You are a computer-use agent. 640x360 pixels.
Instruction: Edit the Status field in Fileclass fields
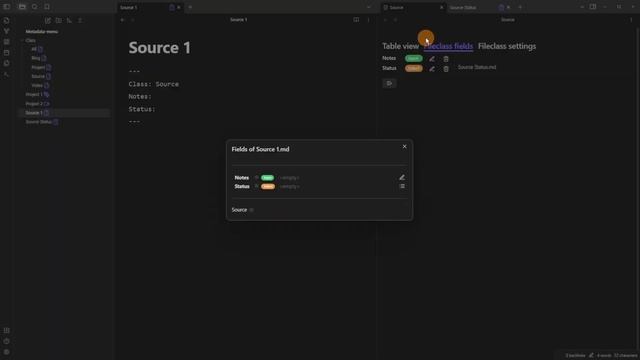pos(432,69)
